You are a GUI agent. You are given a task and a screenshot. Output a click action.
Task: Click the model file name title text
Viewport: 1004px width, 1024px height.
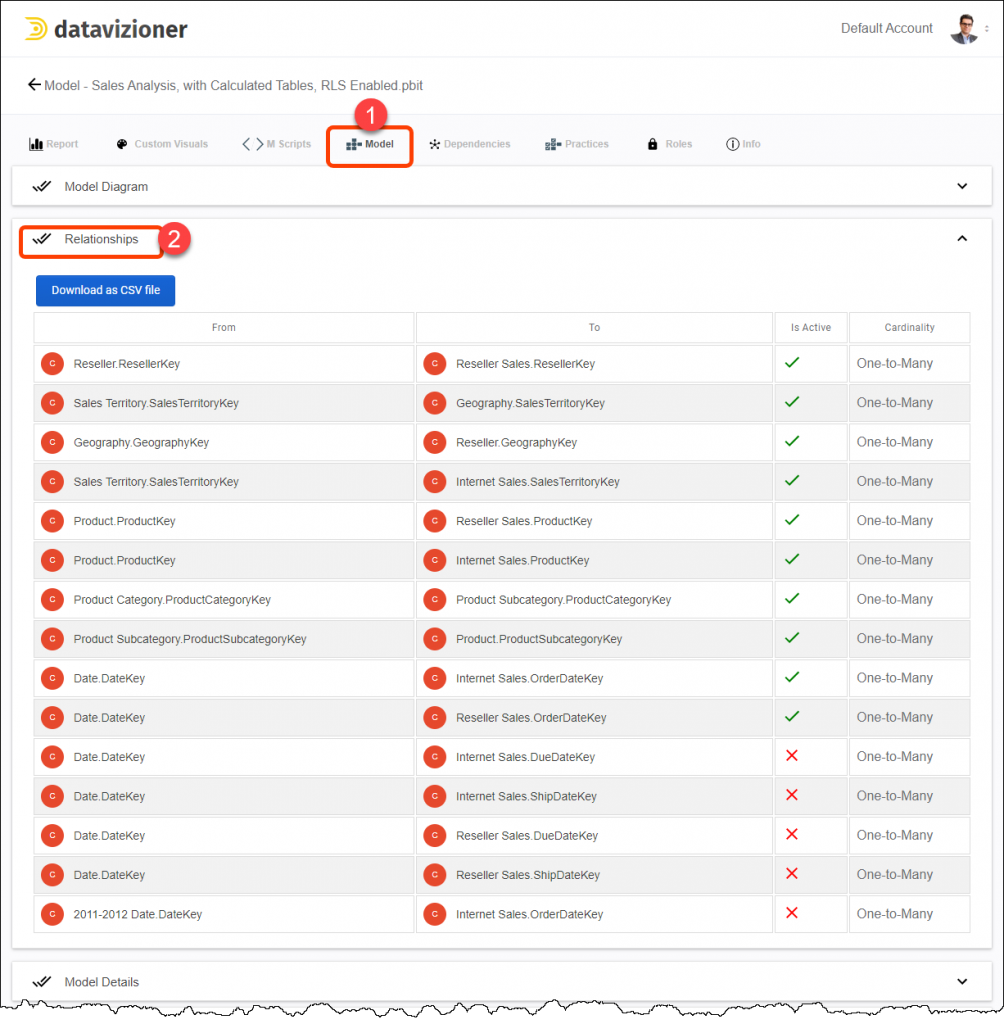point(233,86)
